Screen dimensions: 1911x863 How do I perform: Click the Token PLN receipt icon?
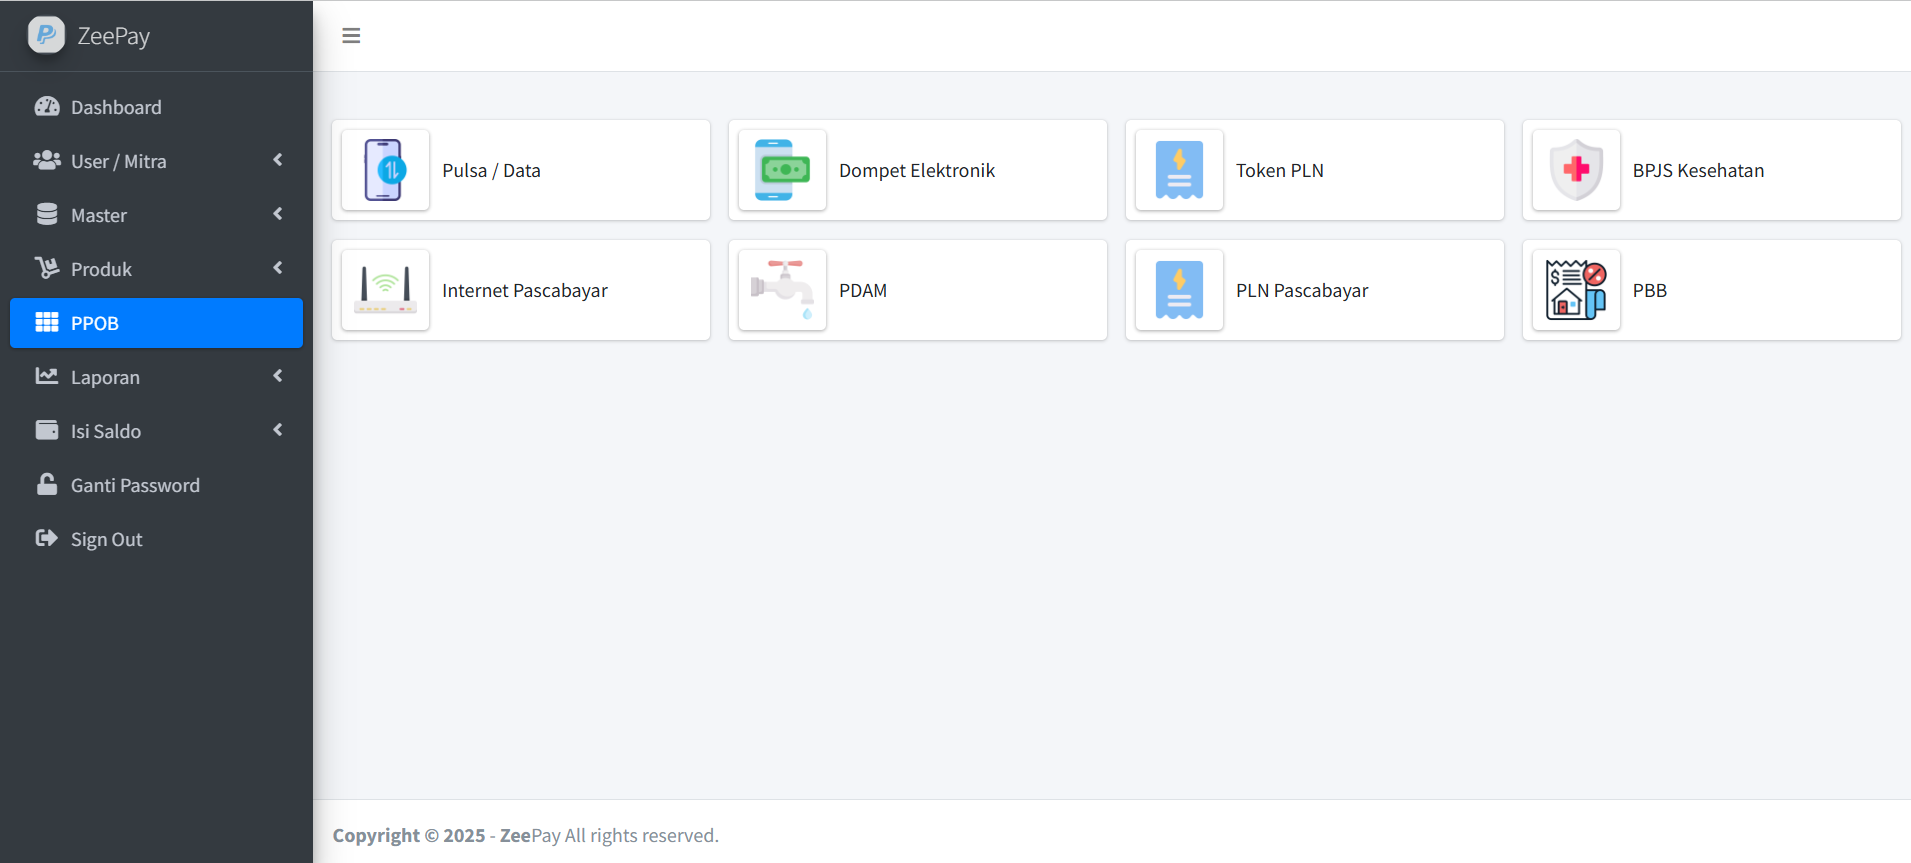pos(1179,170)
